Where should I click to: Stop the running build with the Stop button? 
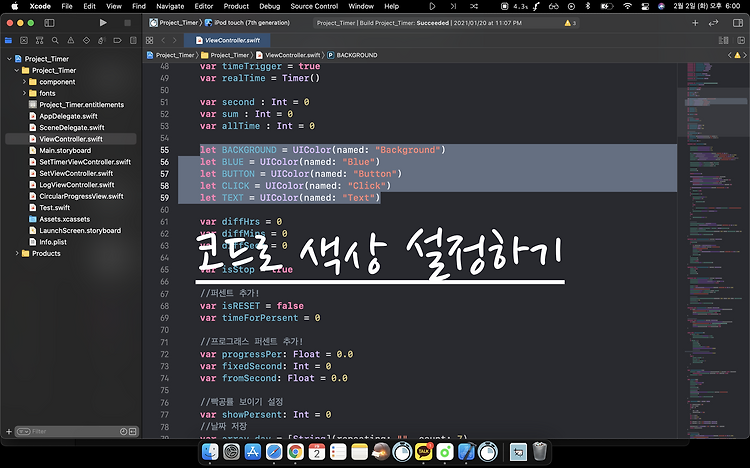tap(127, 22)
